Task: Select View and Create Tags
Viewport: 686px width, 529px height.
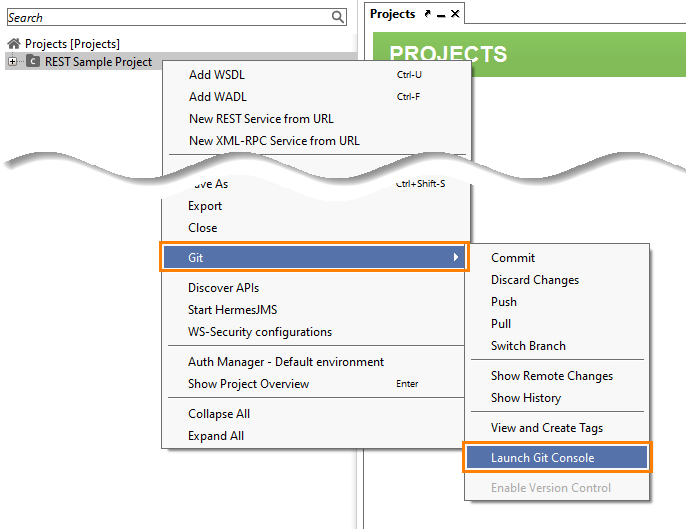Action: [x=547, y=428]
